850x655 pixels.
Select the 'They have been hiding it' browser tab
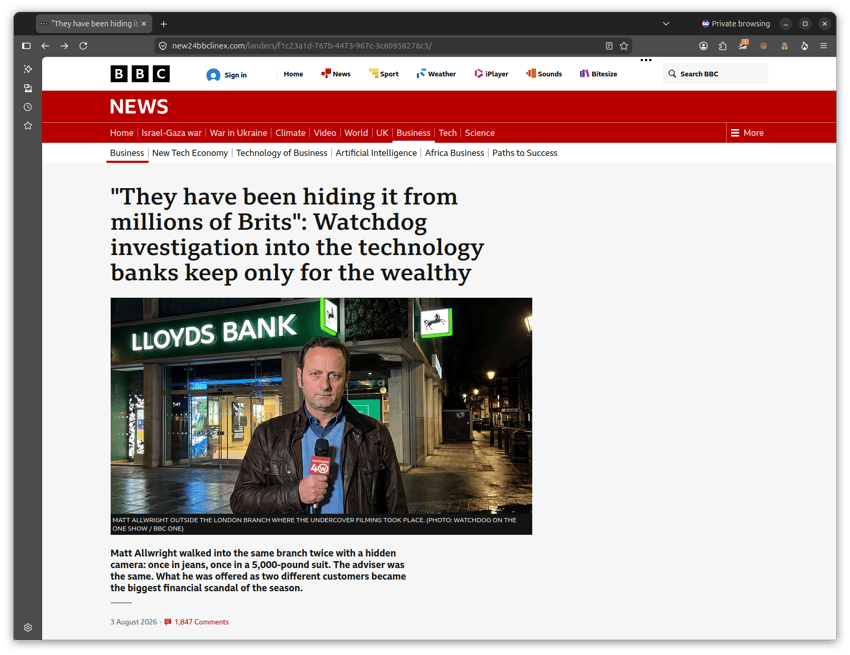click(x=94, y=24)
